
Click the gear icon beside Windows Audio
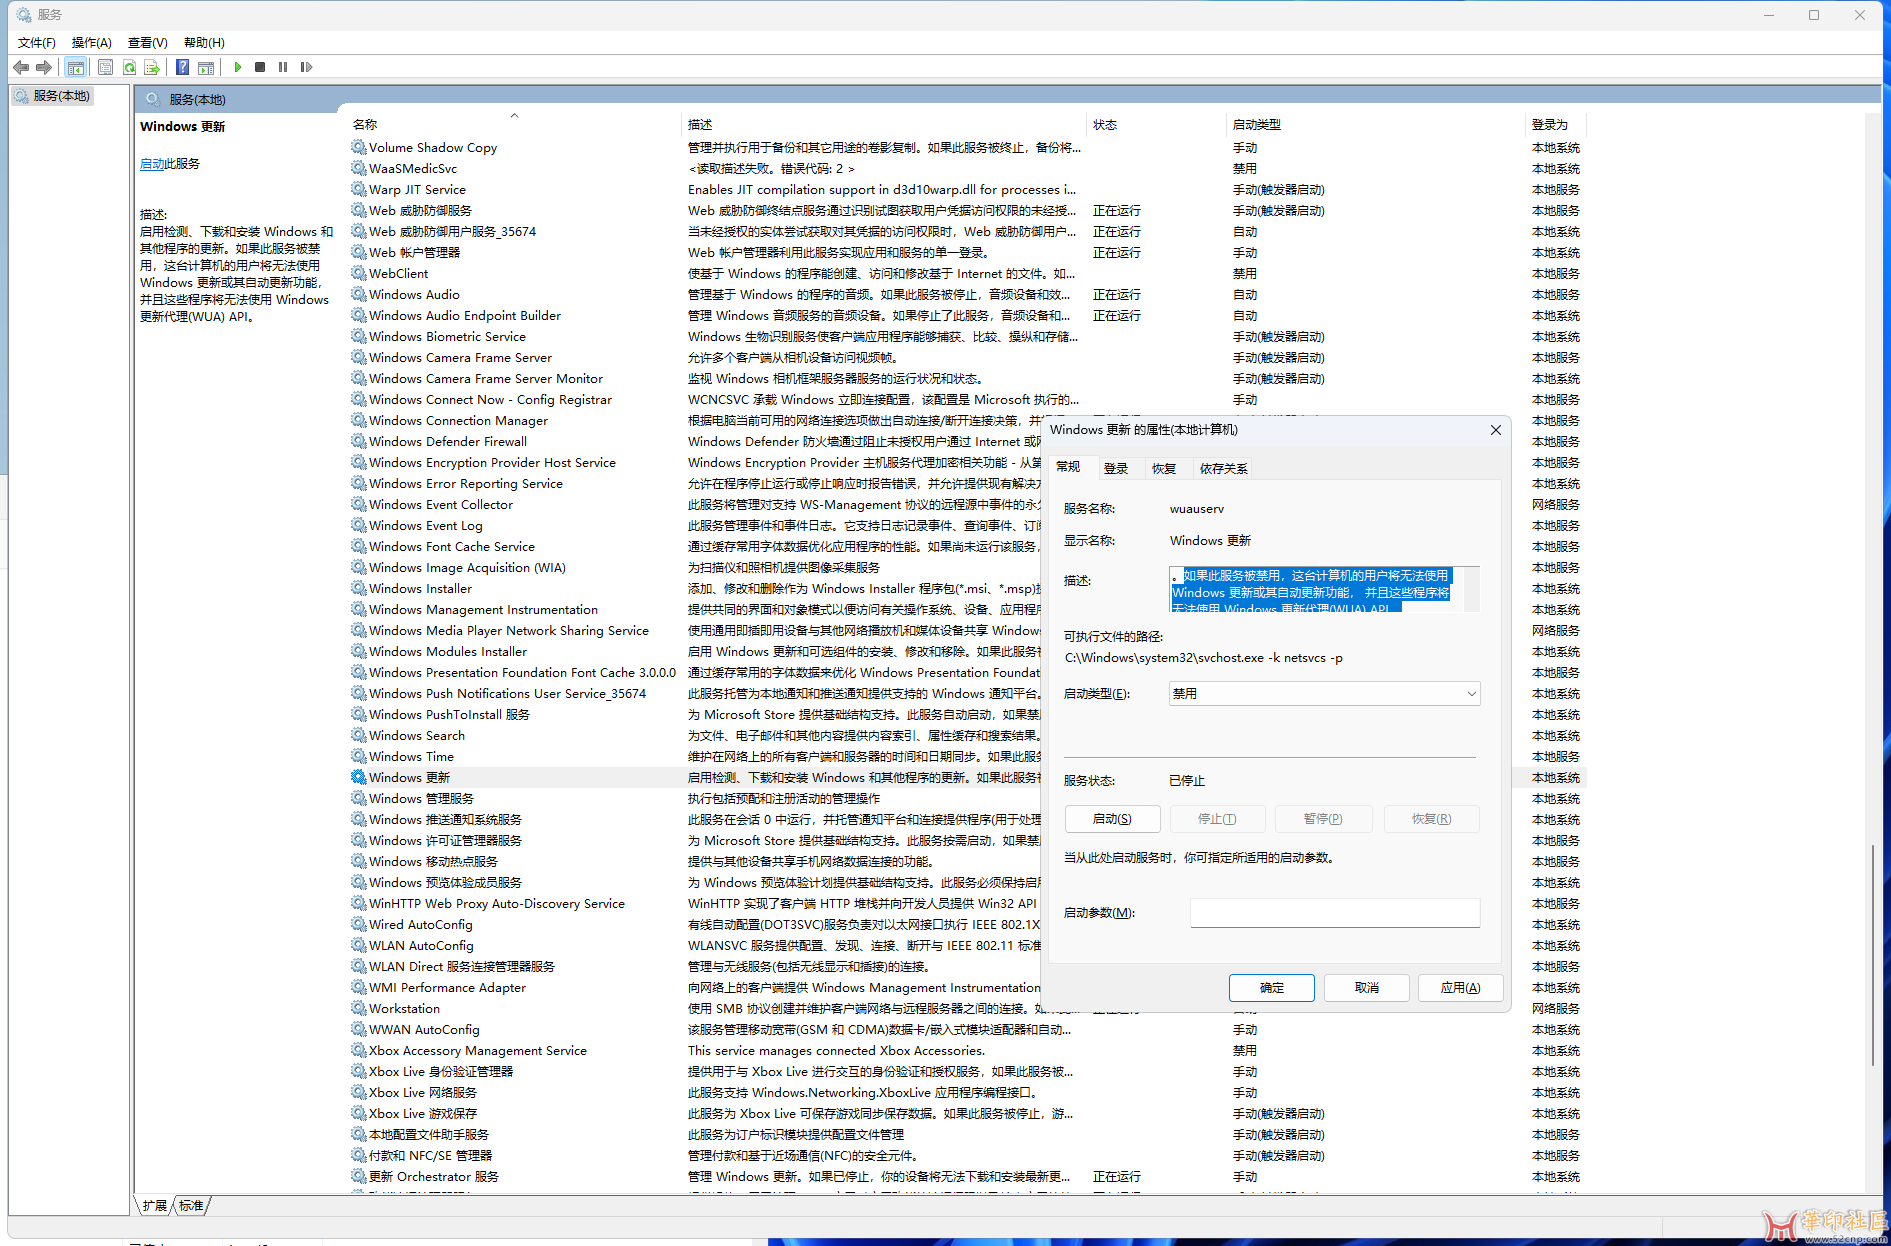358,294
